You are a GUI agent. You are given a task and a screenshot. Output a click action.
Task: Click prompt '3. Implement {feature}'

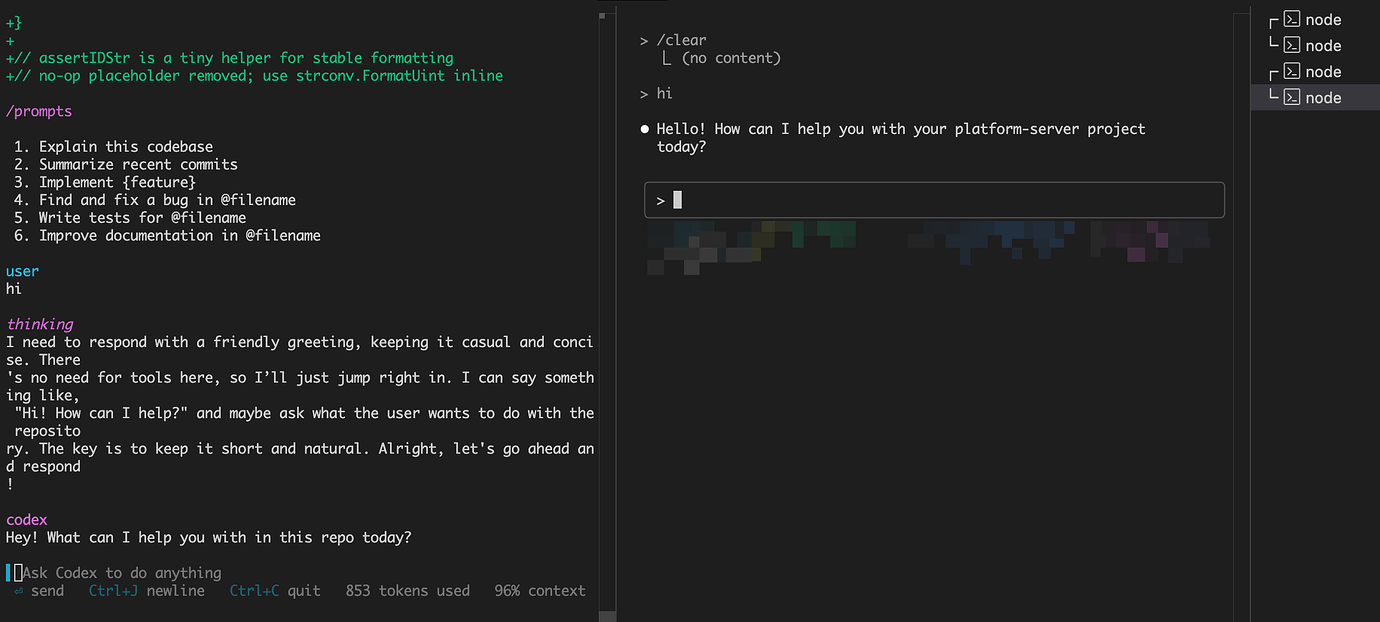[x=105, y=182]
